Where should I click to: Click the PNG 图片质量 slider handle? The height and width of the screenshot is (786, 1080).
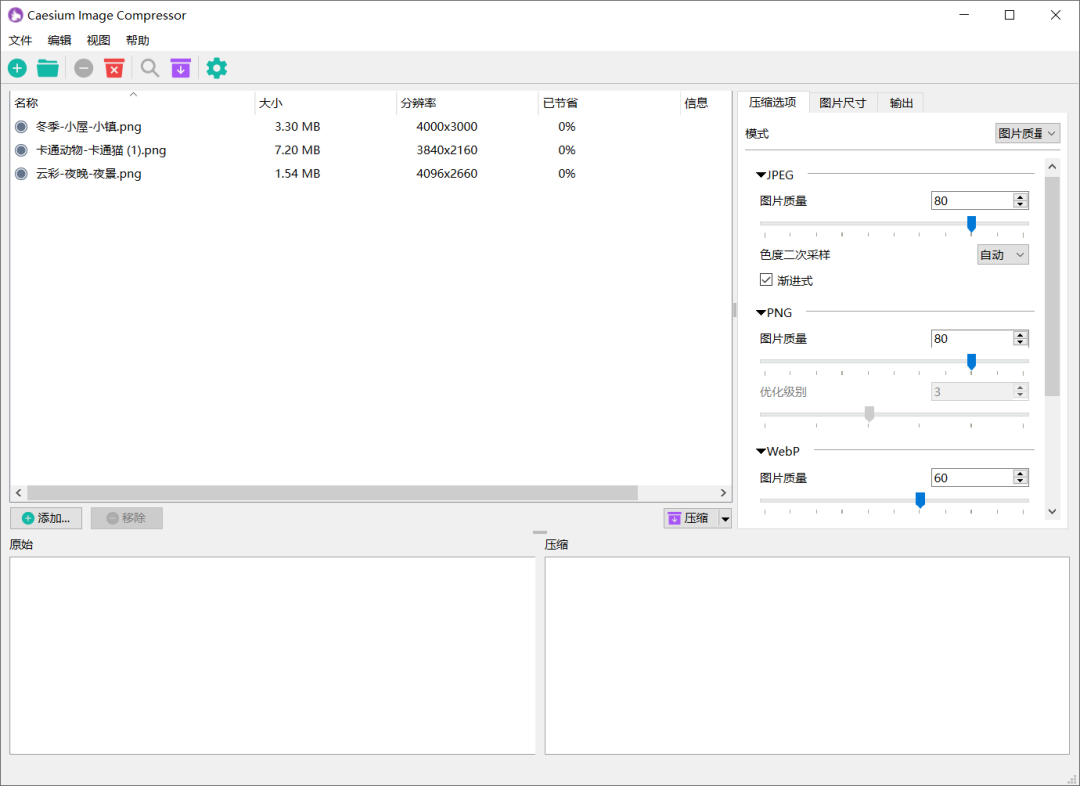[x=971, y=362]
